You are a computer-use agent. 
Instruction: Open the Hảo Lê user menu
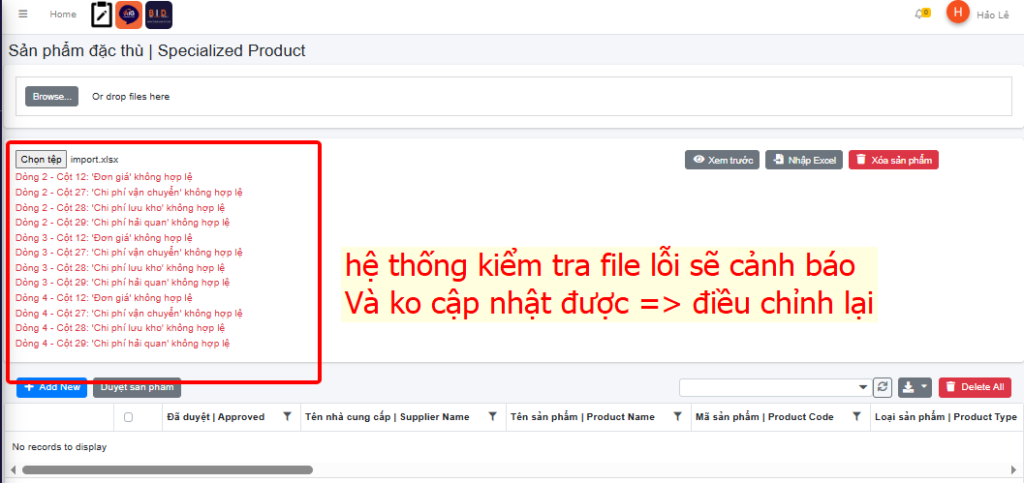click(x=992, y=14)
